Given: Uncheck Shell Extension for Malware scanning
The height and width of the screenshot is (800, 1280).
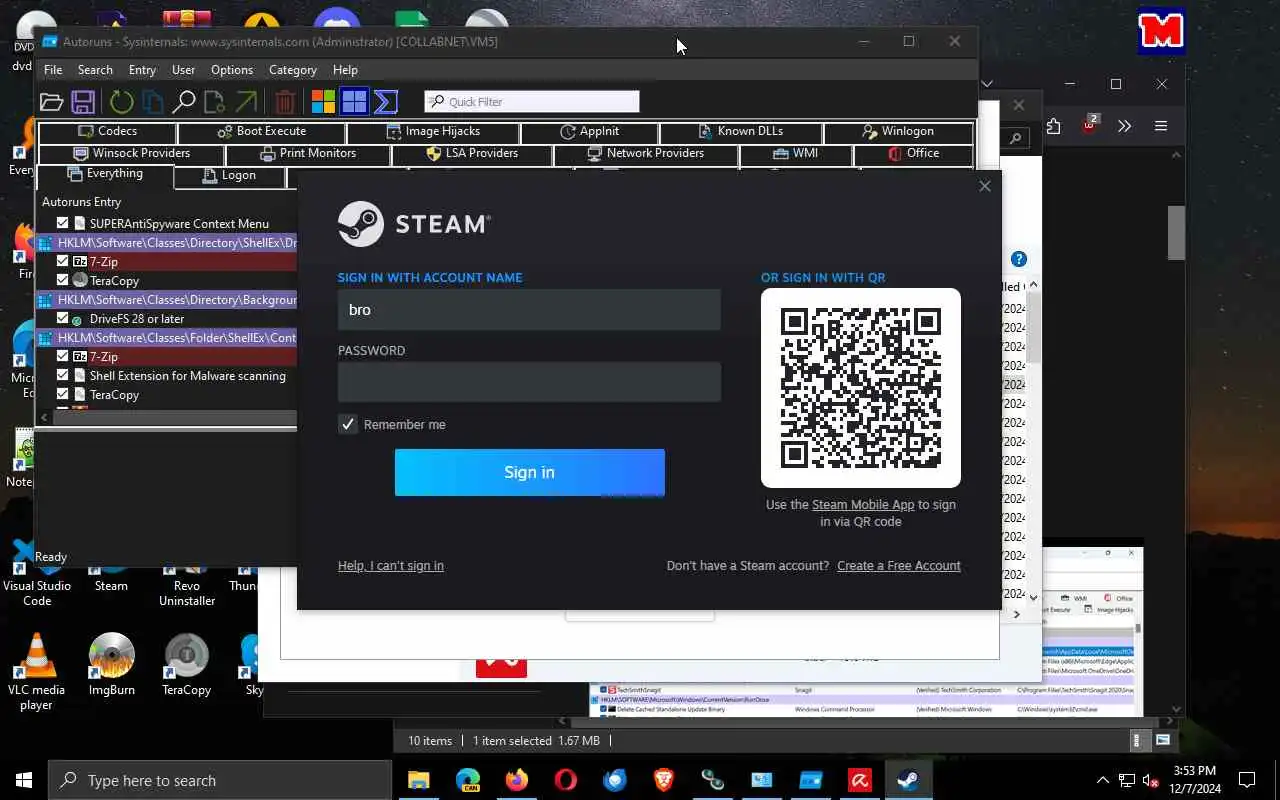Looking at the screenshot, I should (63, 375).
